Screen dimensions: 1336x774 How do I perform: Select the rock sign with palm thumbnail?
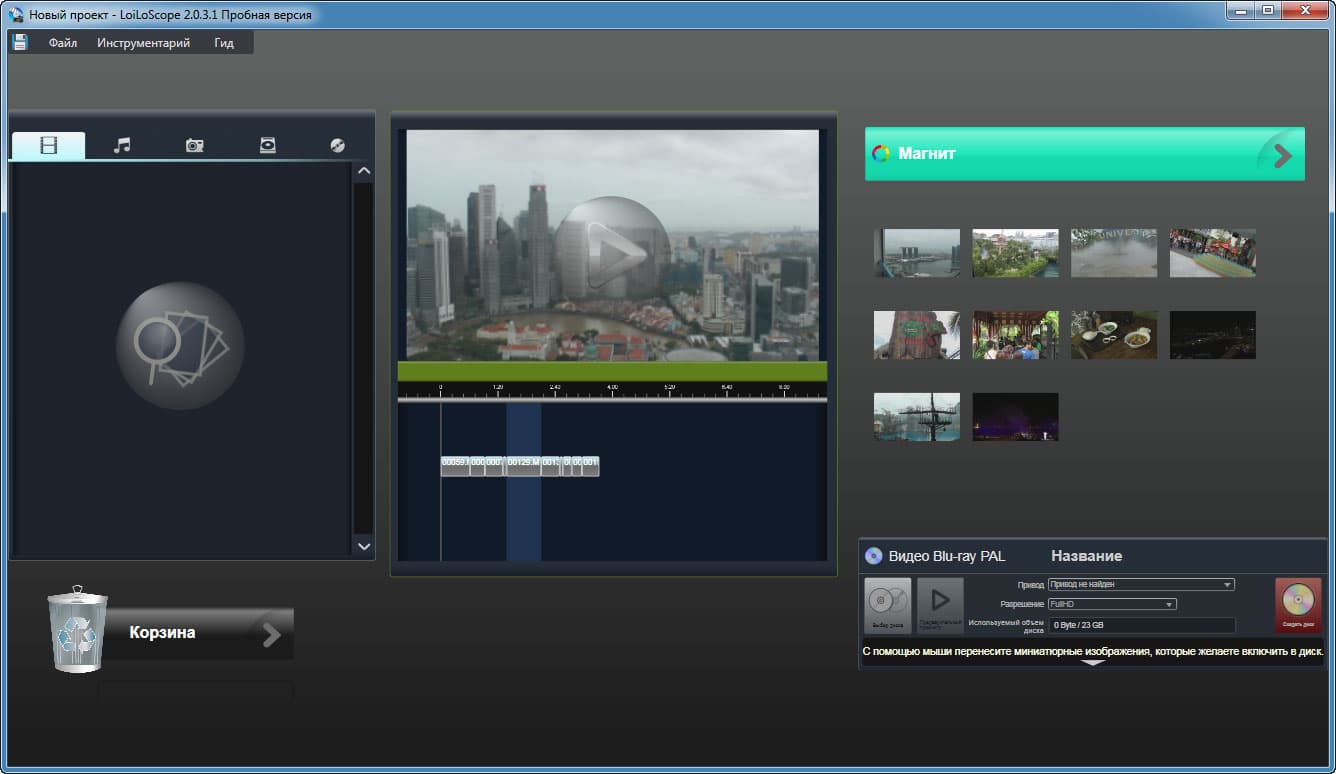point(917,335)
